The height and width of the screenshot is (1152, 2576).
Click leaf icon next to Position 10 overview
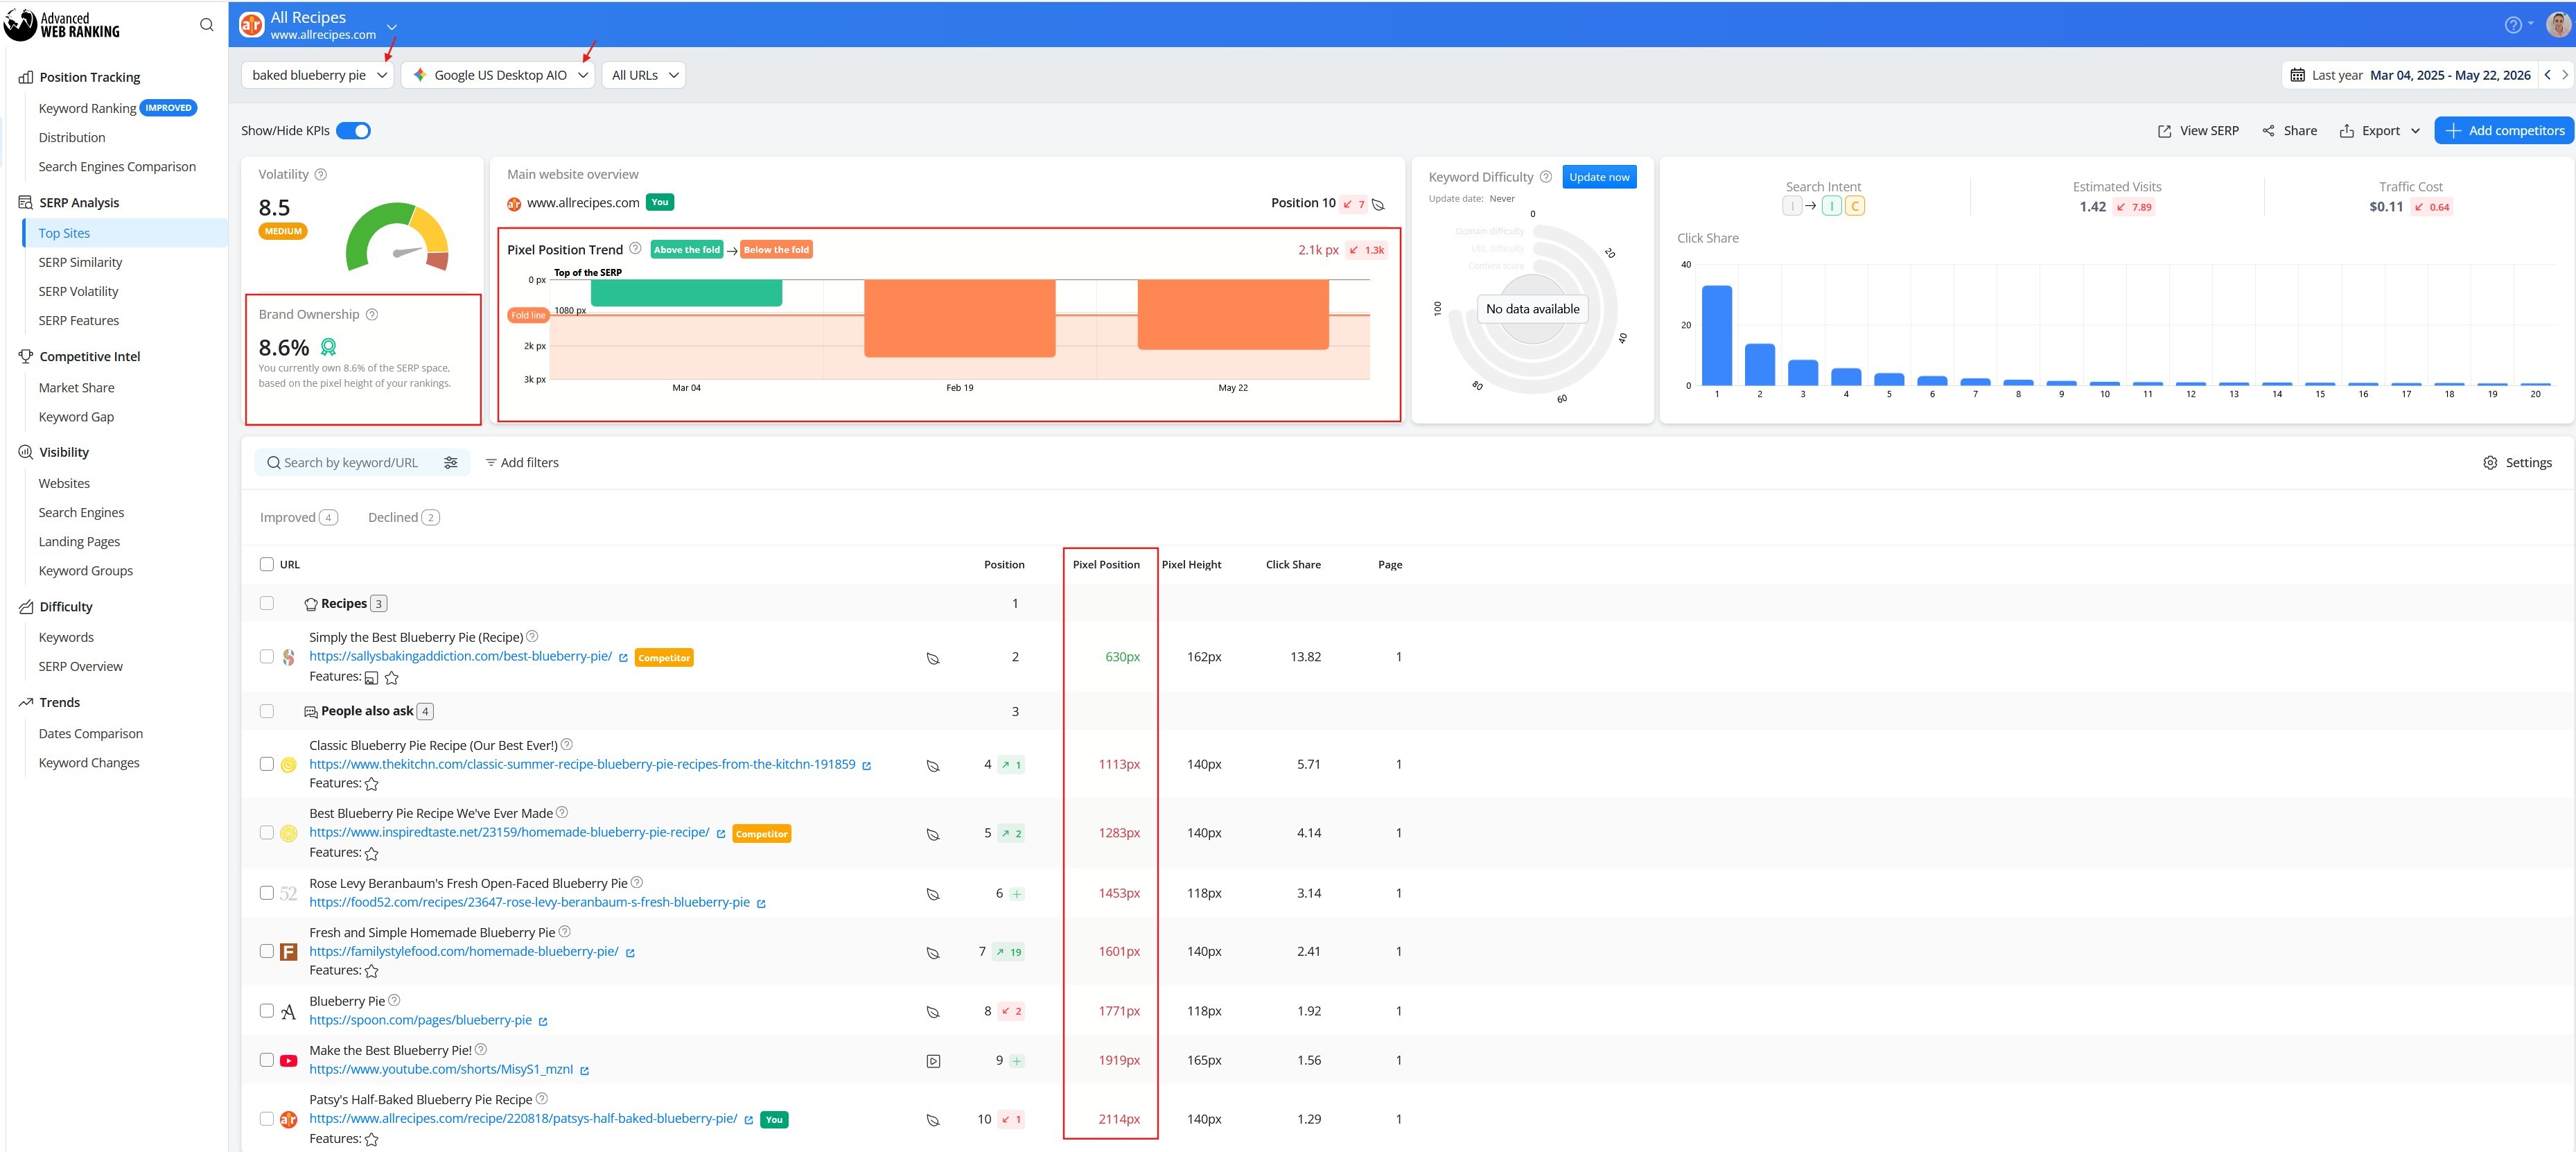tap(1378, 204)
